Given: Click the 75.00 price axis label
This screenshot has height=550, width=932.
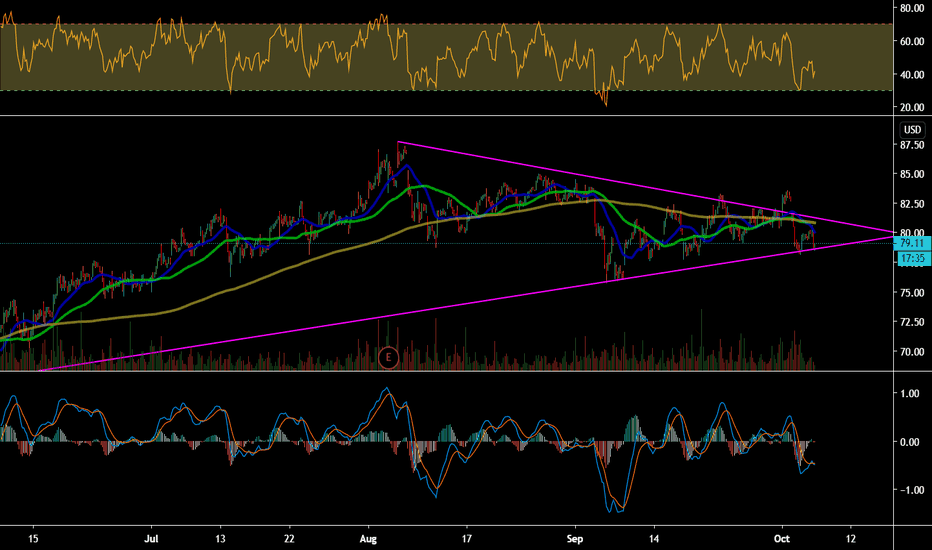Looking at the screenshot, I should (912, 293).
